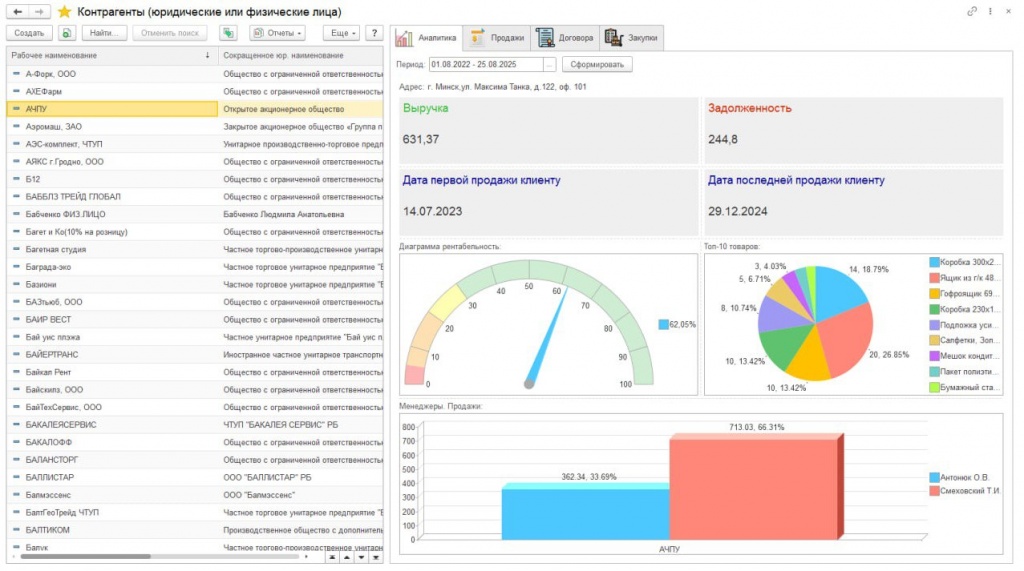Click the green tag icon in the toolbar
The image size is (1024, 571).
[228, 33]
